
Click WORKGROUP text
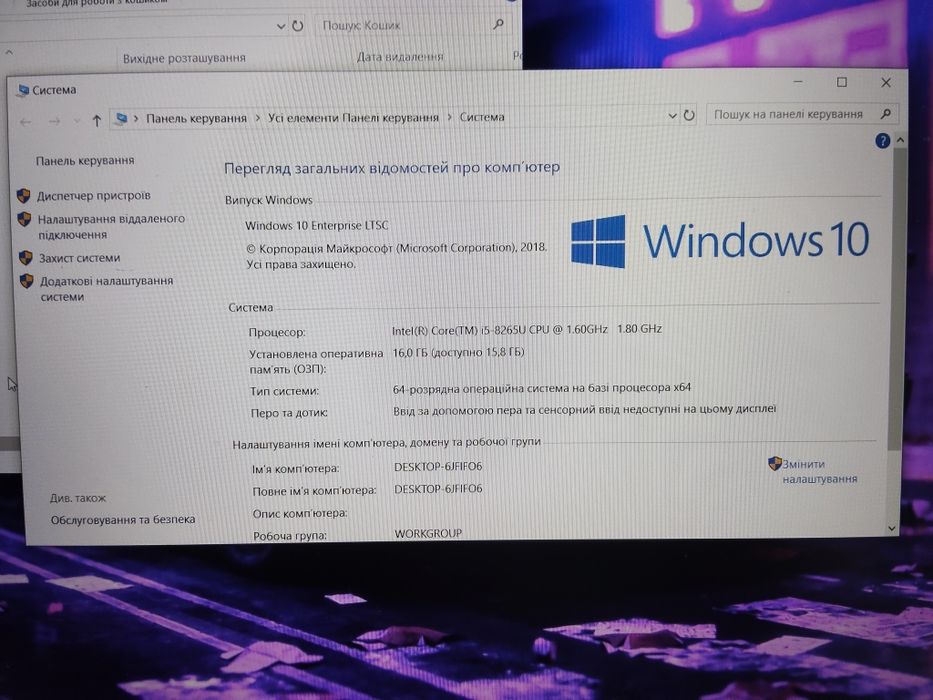(428, 533)
